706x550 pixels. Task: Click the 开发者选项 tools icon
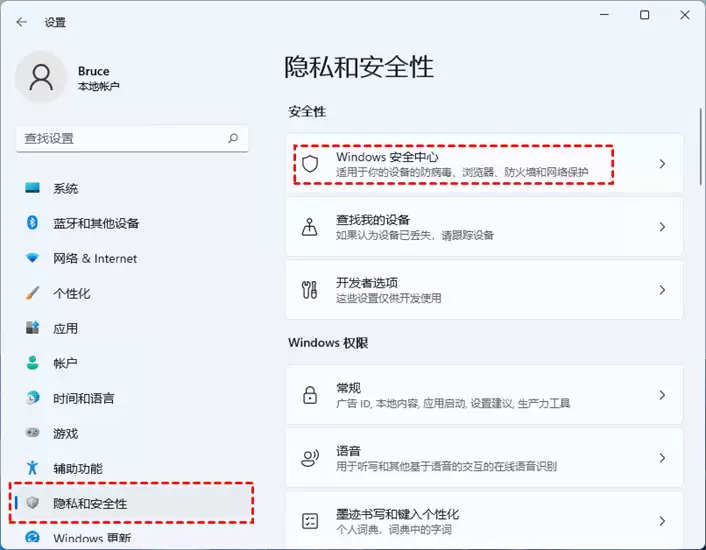pyautogui.click(x=310, y=290)
